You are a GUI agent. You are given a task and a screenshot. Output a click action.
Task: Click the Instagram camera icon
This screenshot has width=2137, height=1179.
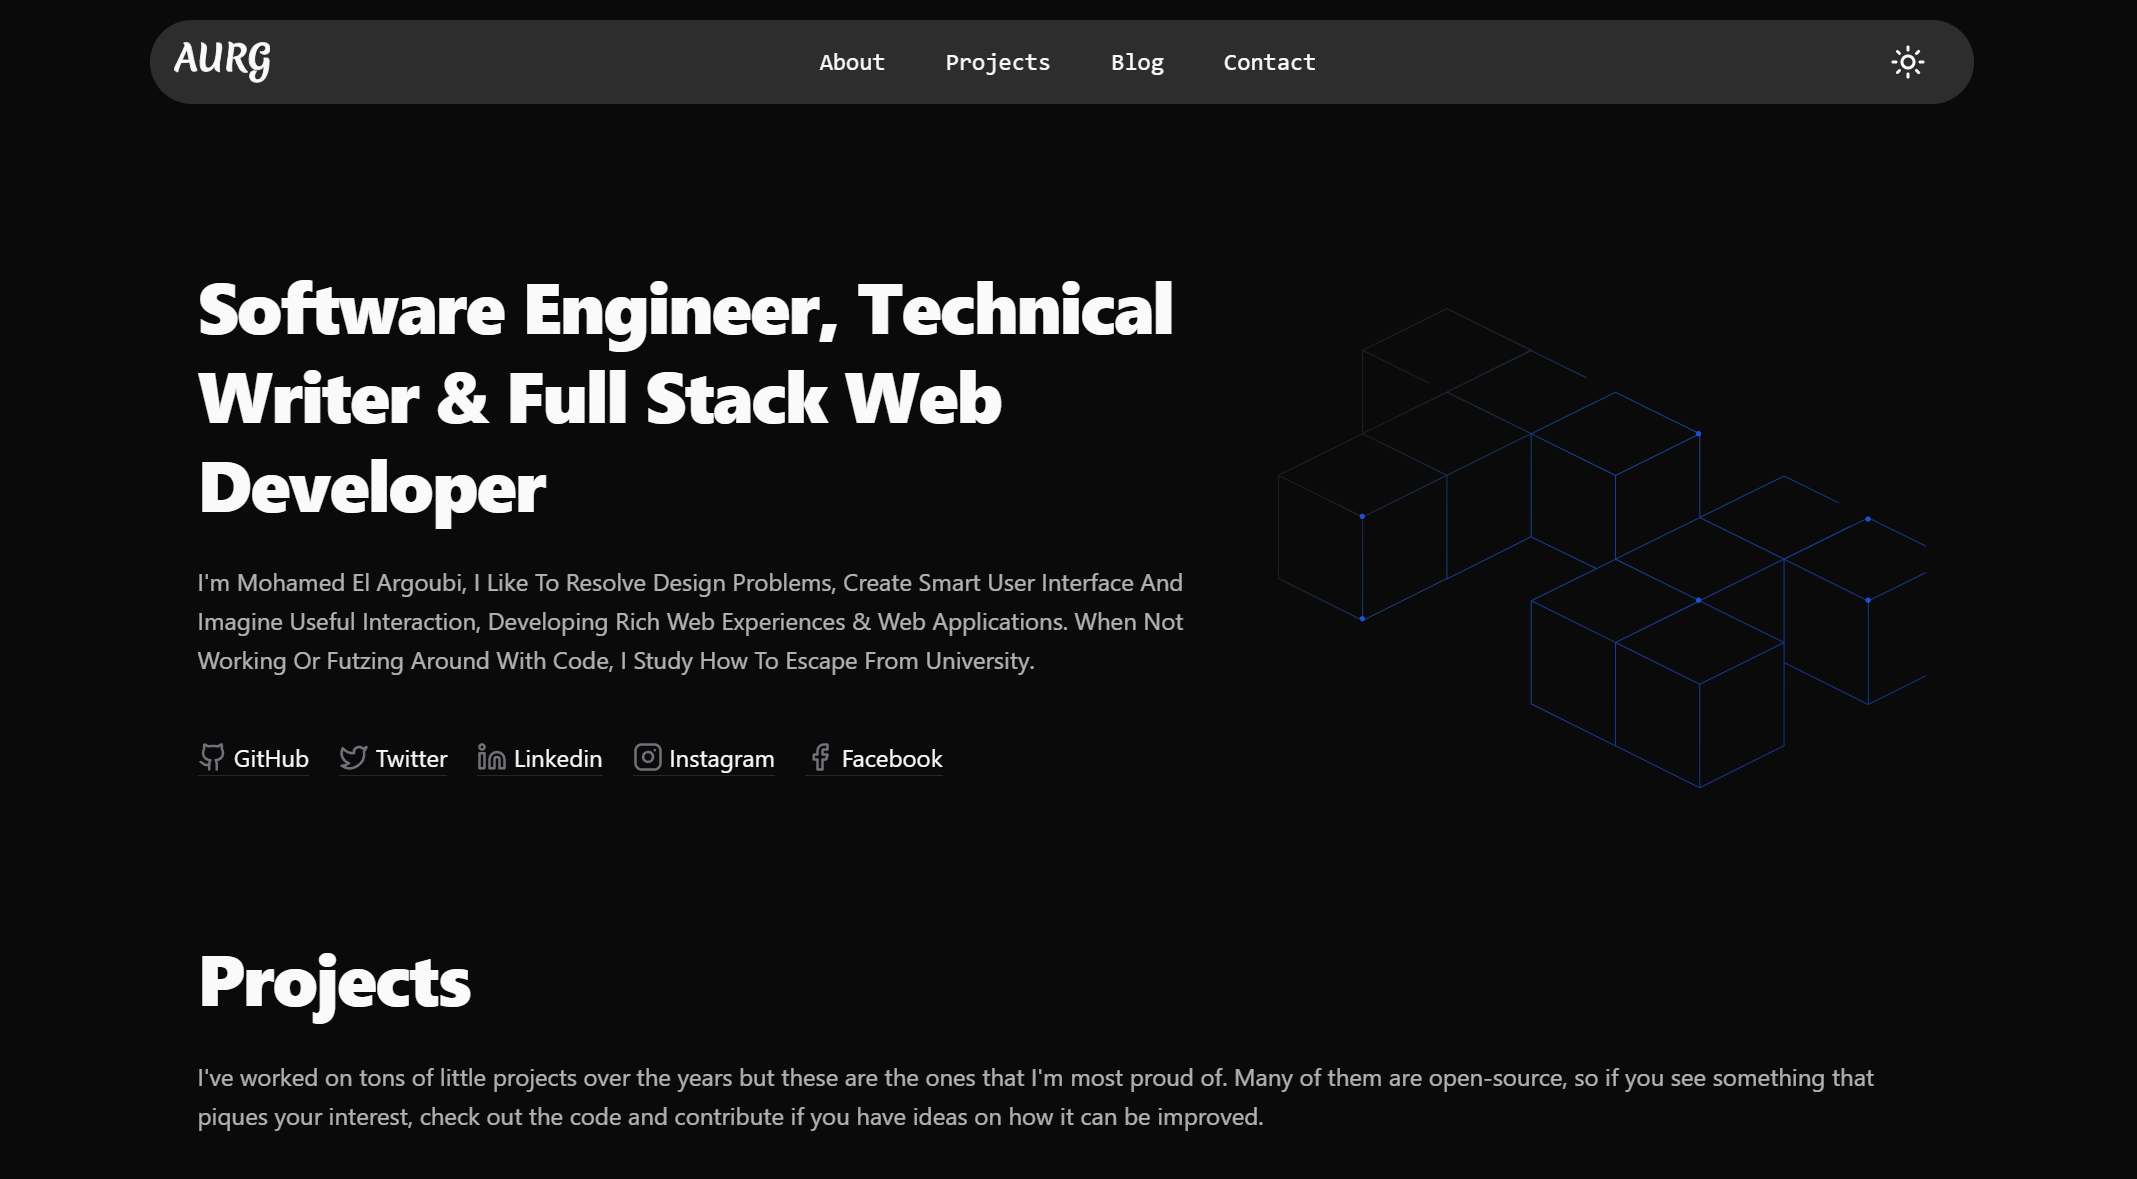[x=647, y=757]
